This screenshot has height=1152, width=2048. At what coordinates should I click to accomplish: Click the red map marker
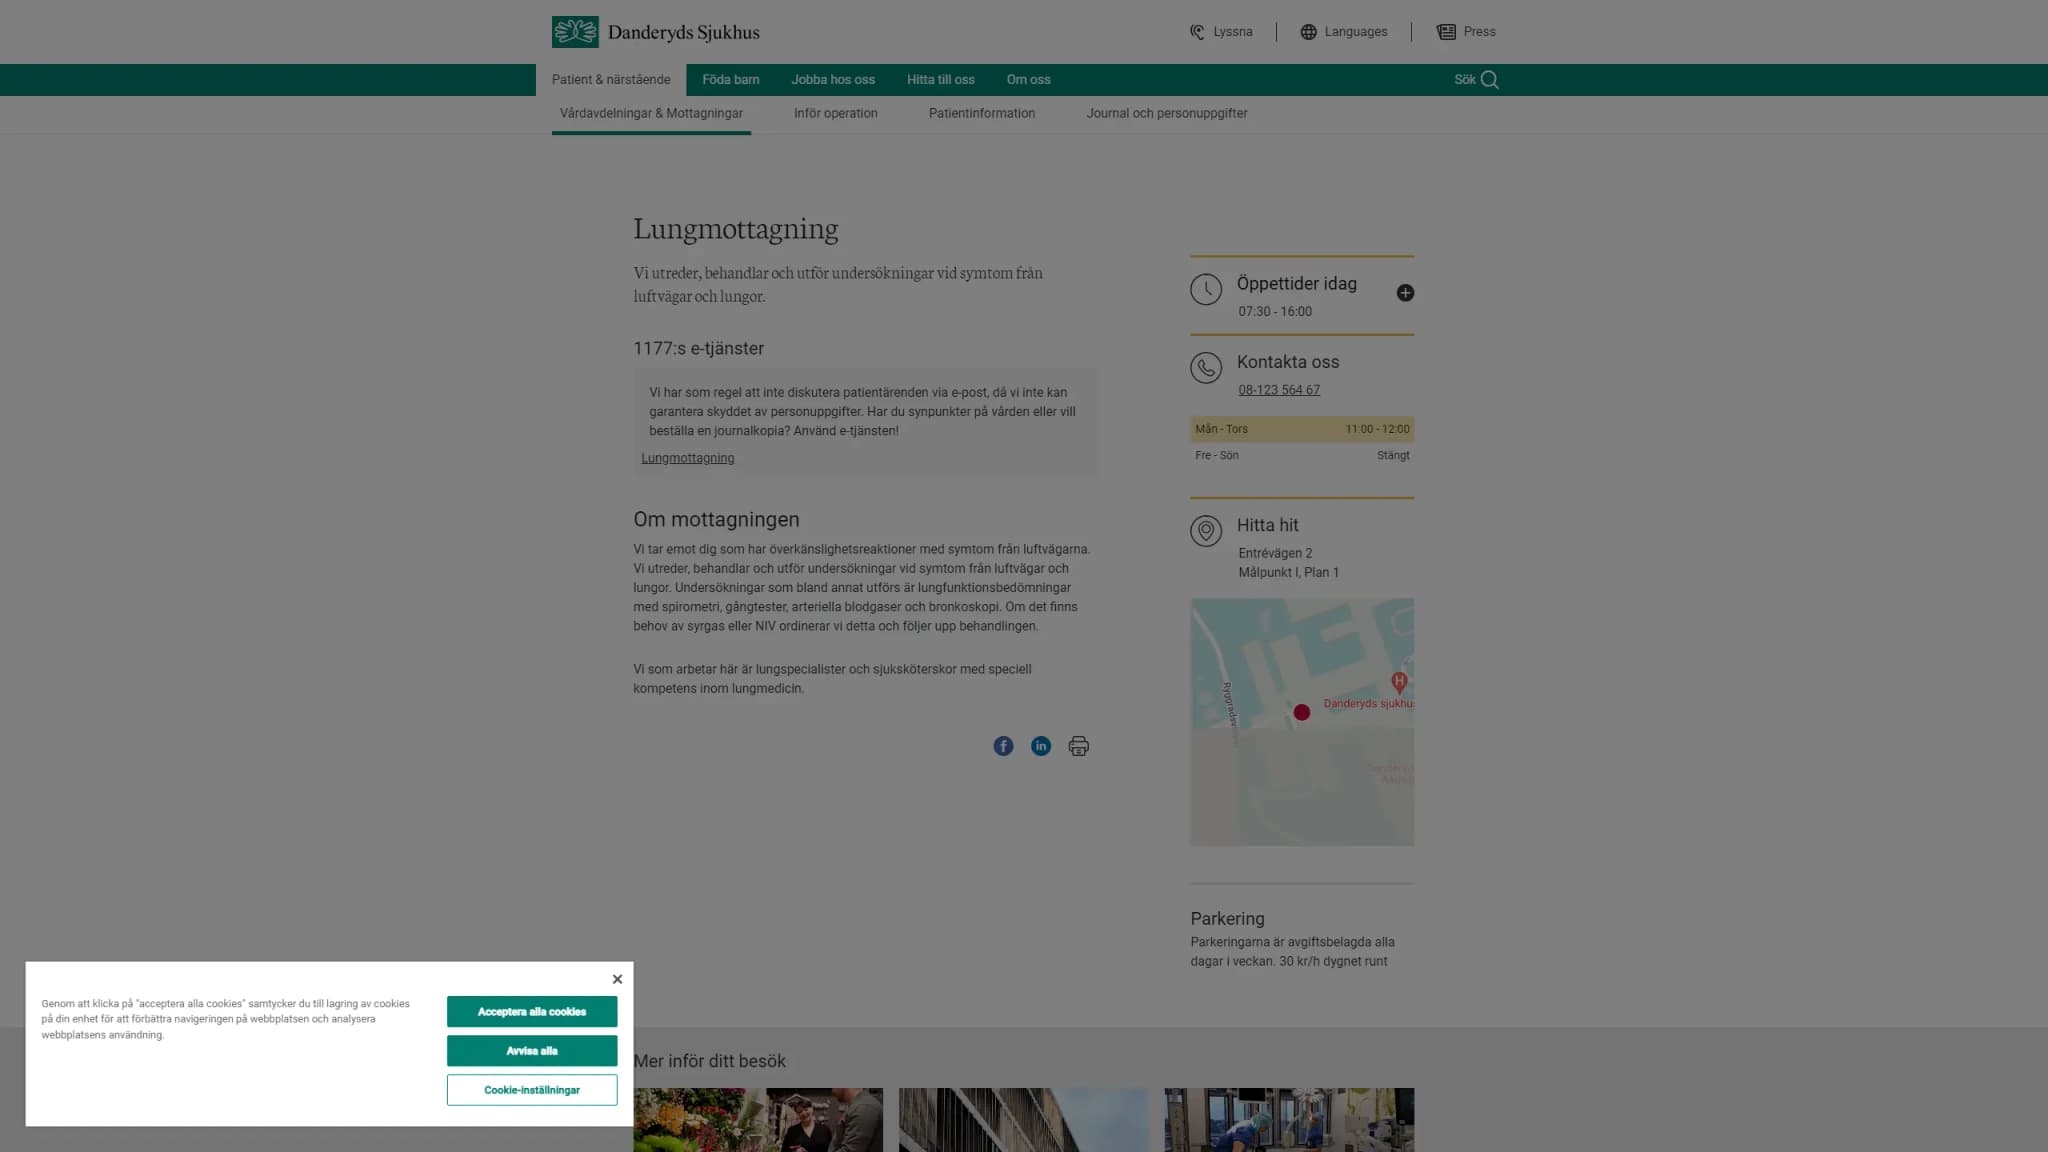click(x=1301, y=713)
